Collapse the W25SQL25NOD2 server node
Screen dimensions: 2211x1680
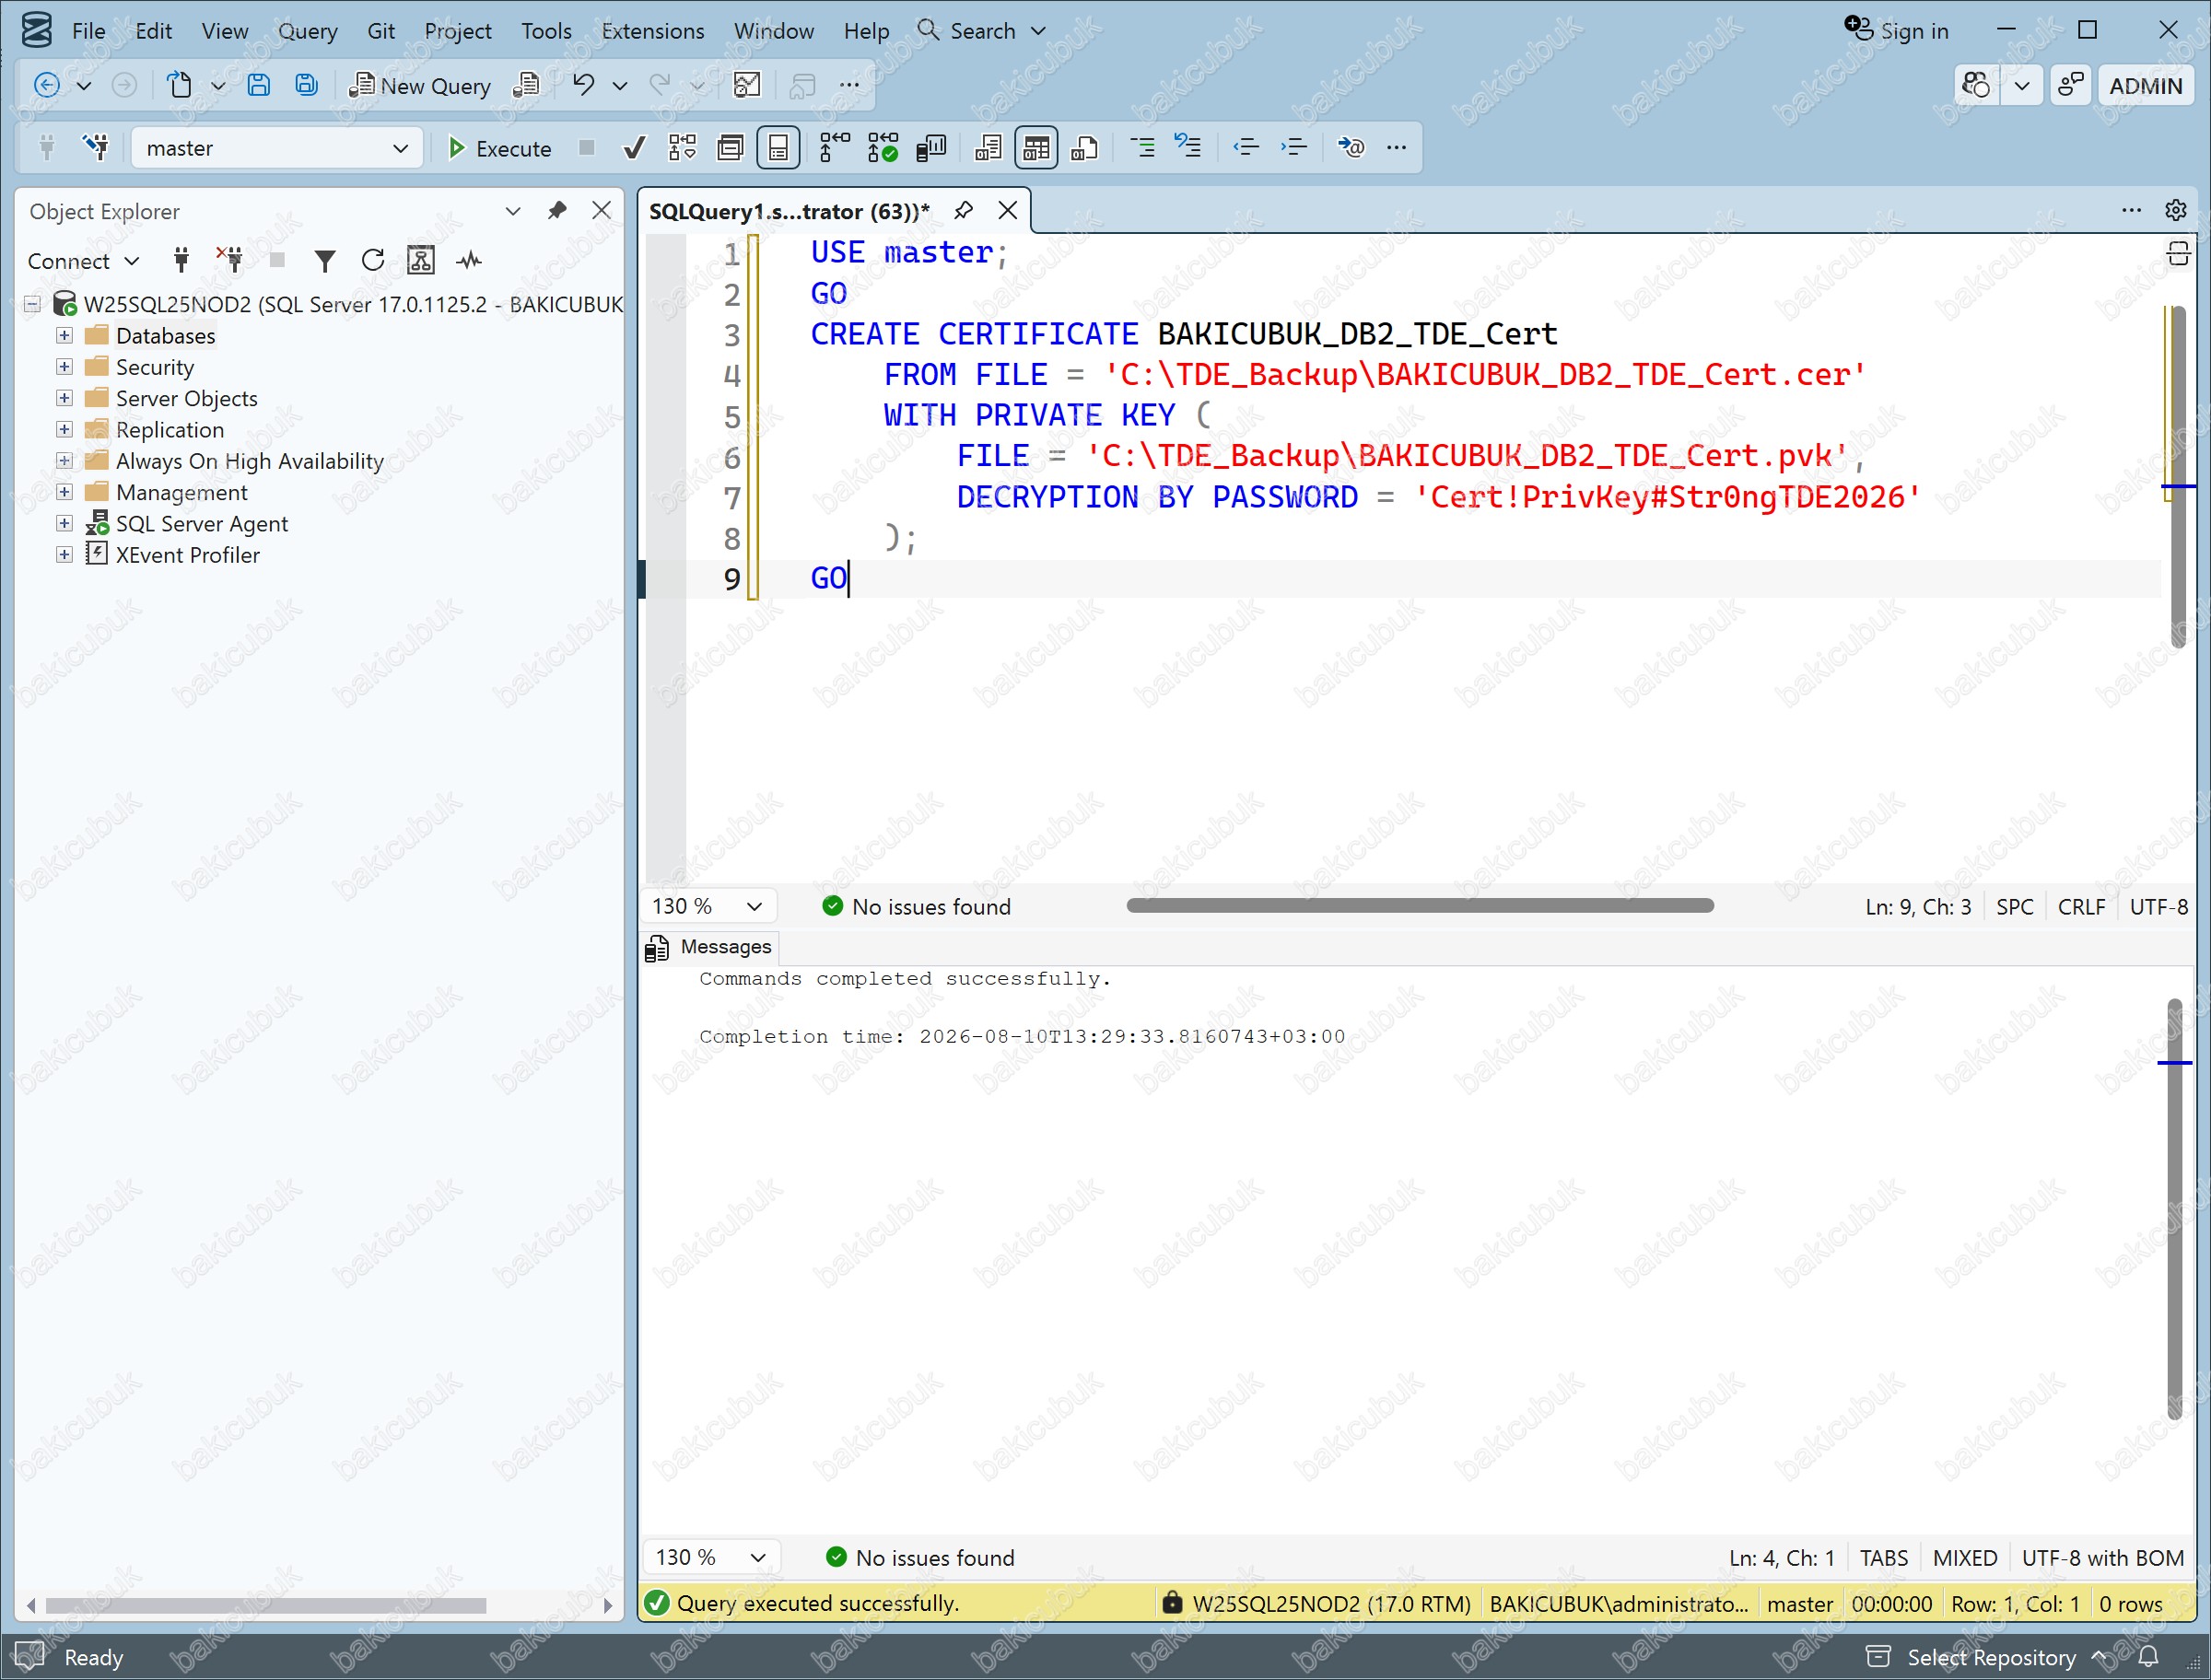point(33,304)
